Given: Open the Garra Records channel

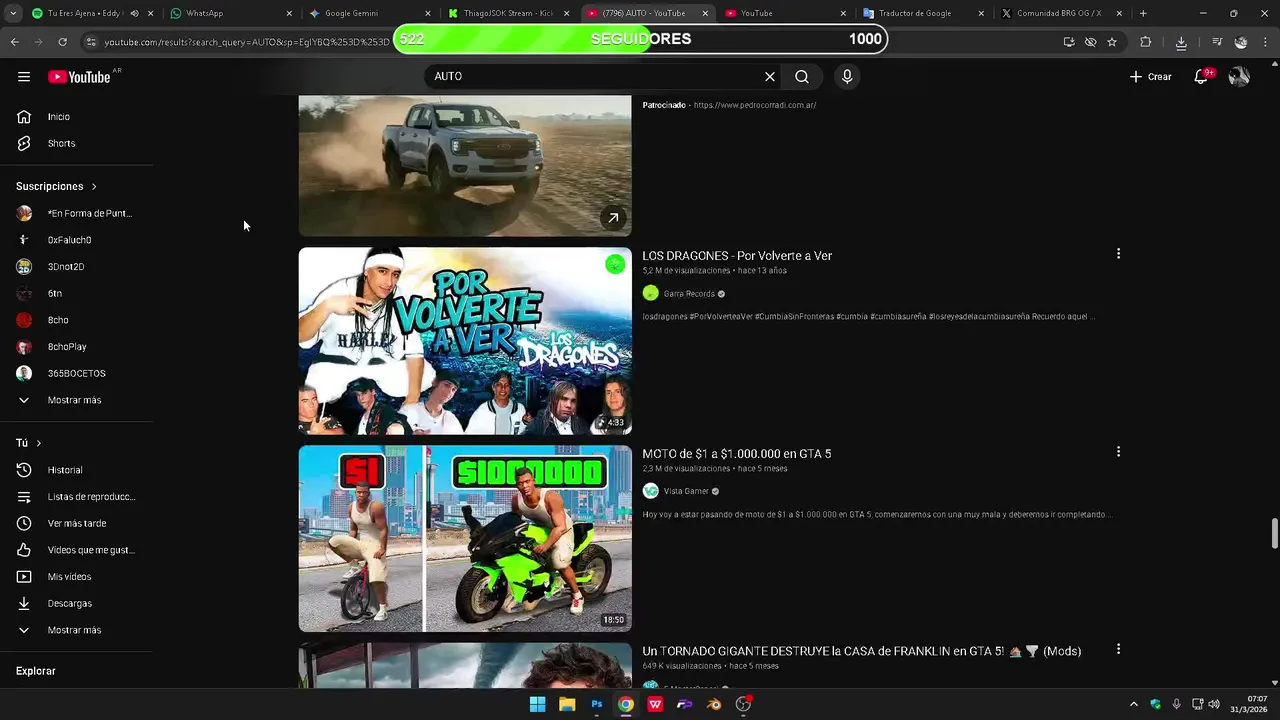Looking at the screenshot, I should click(689, 294).
